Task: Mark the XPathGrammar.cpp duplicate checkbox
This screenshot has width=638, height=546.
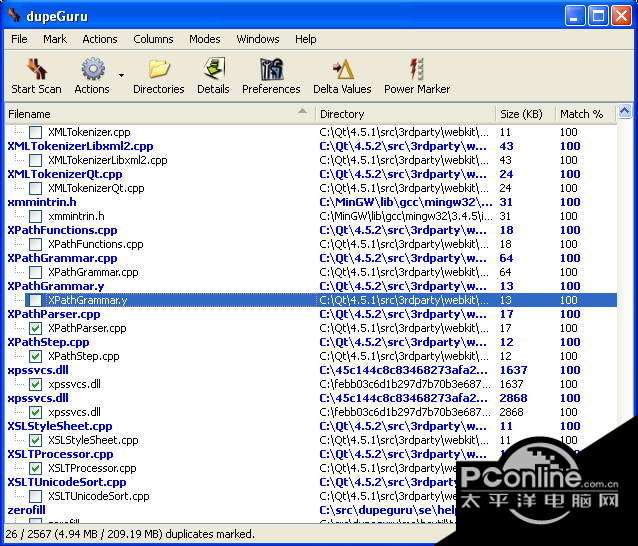Action: pyautogui.click(x=36, y=272)
